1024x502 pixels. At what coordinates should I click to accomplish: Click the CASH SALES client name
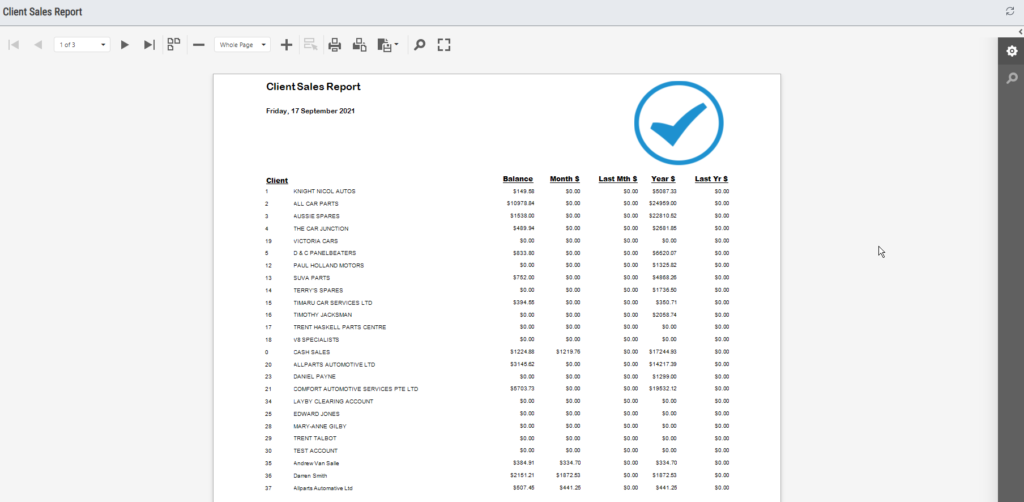(x=312, y=352)
